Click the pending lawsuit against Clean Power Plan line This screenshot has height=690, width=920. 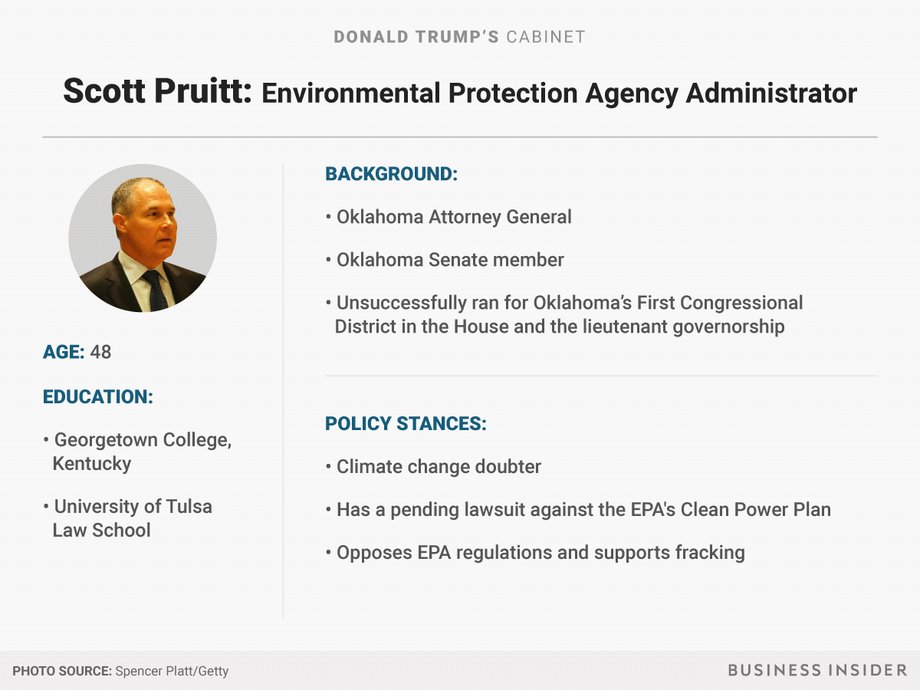578,510
